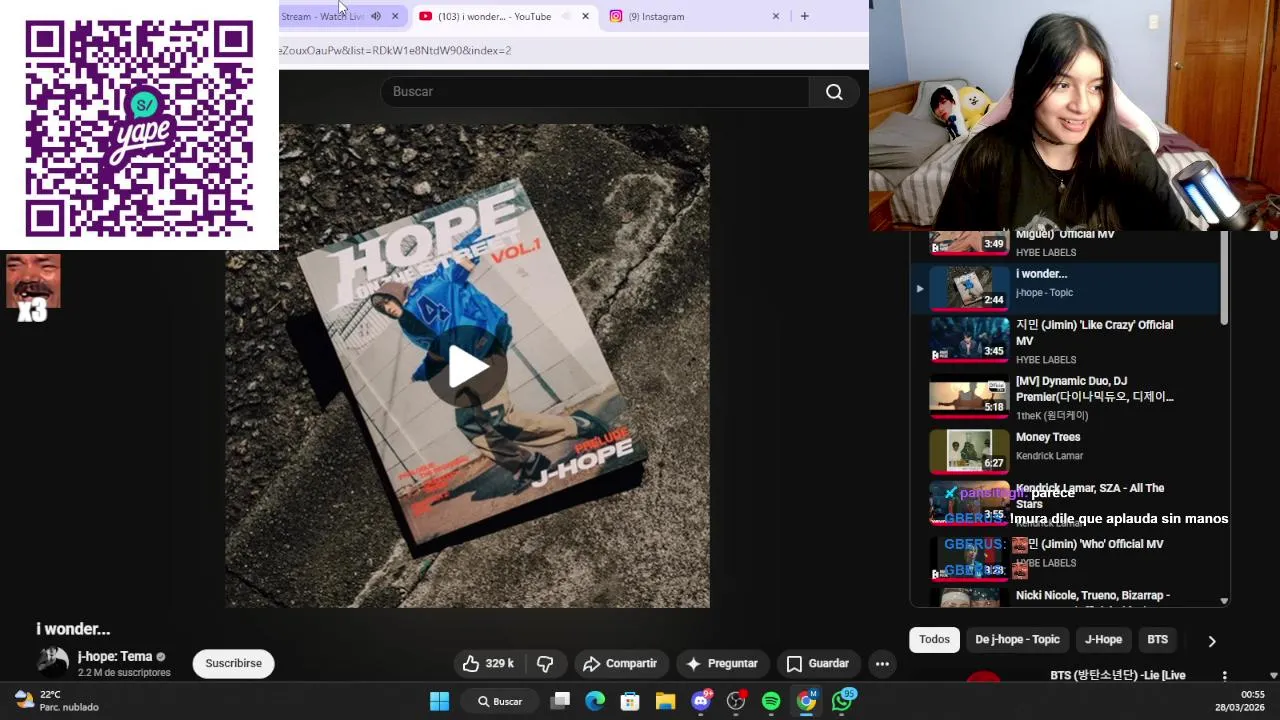Play Money Trees by Kendrick Lamar
This screenshot has width=1280, height=720.
[x=1065, y=450]
